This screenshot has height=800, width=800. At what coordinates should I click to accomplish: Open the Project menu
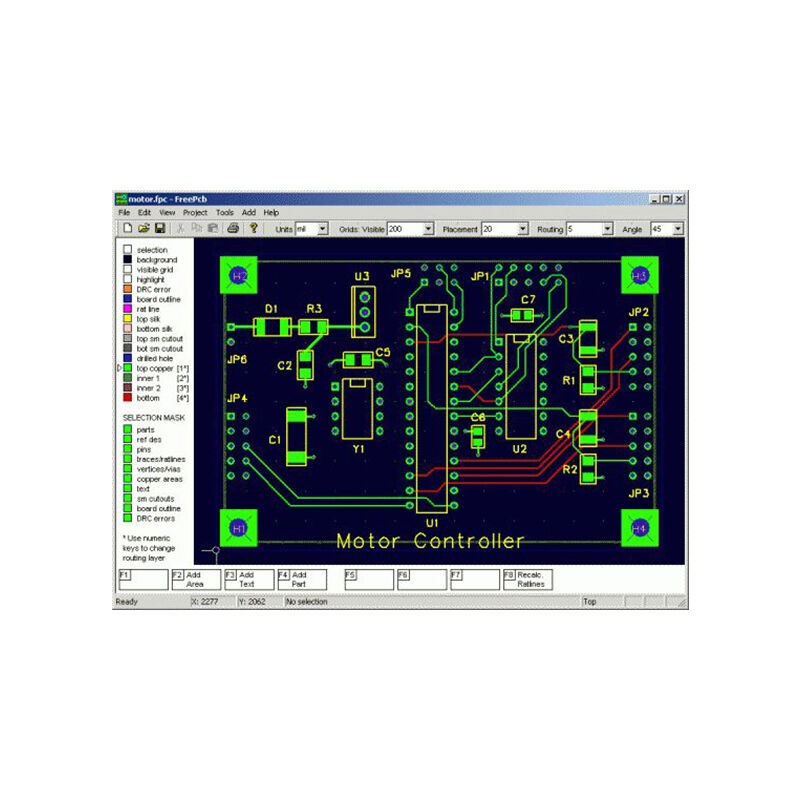(195, 212)
